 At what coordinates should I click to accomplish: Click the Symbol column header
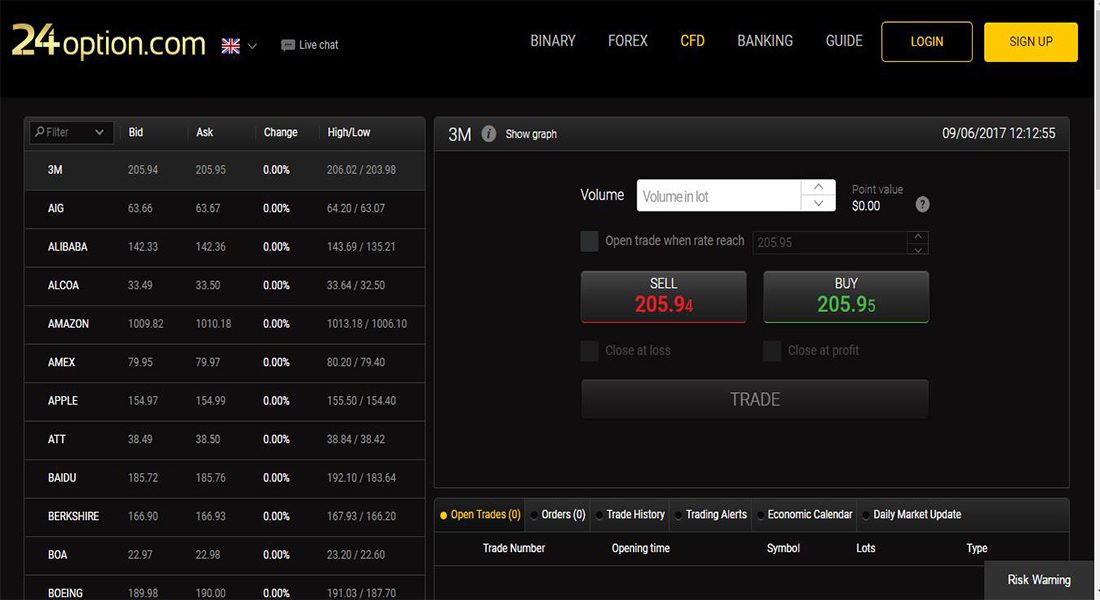(x=784, y=548)
